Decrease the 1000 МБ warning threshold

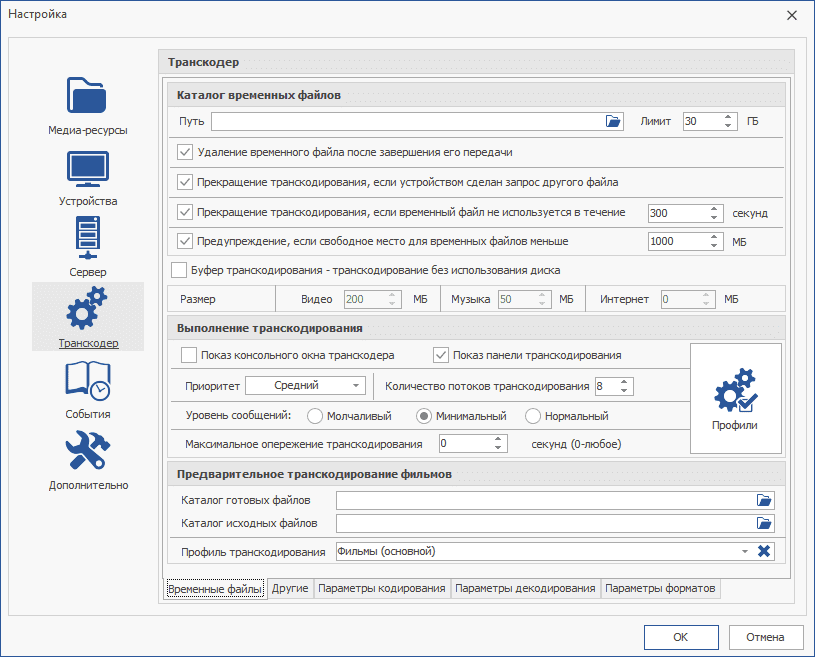coord(714,245)
